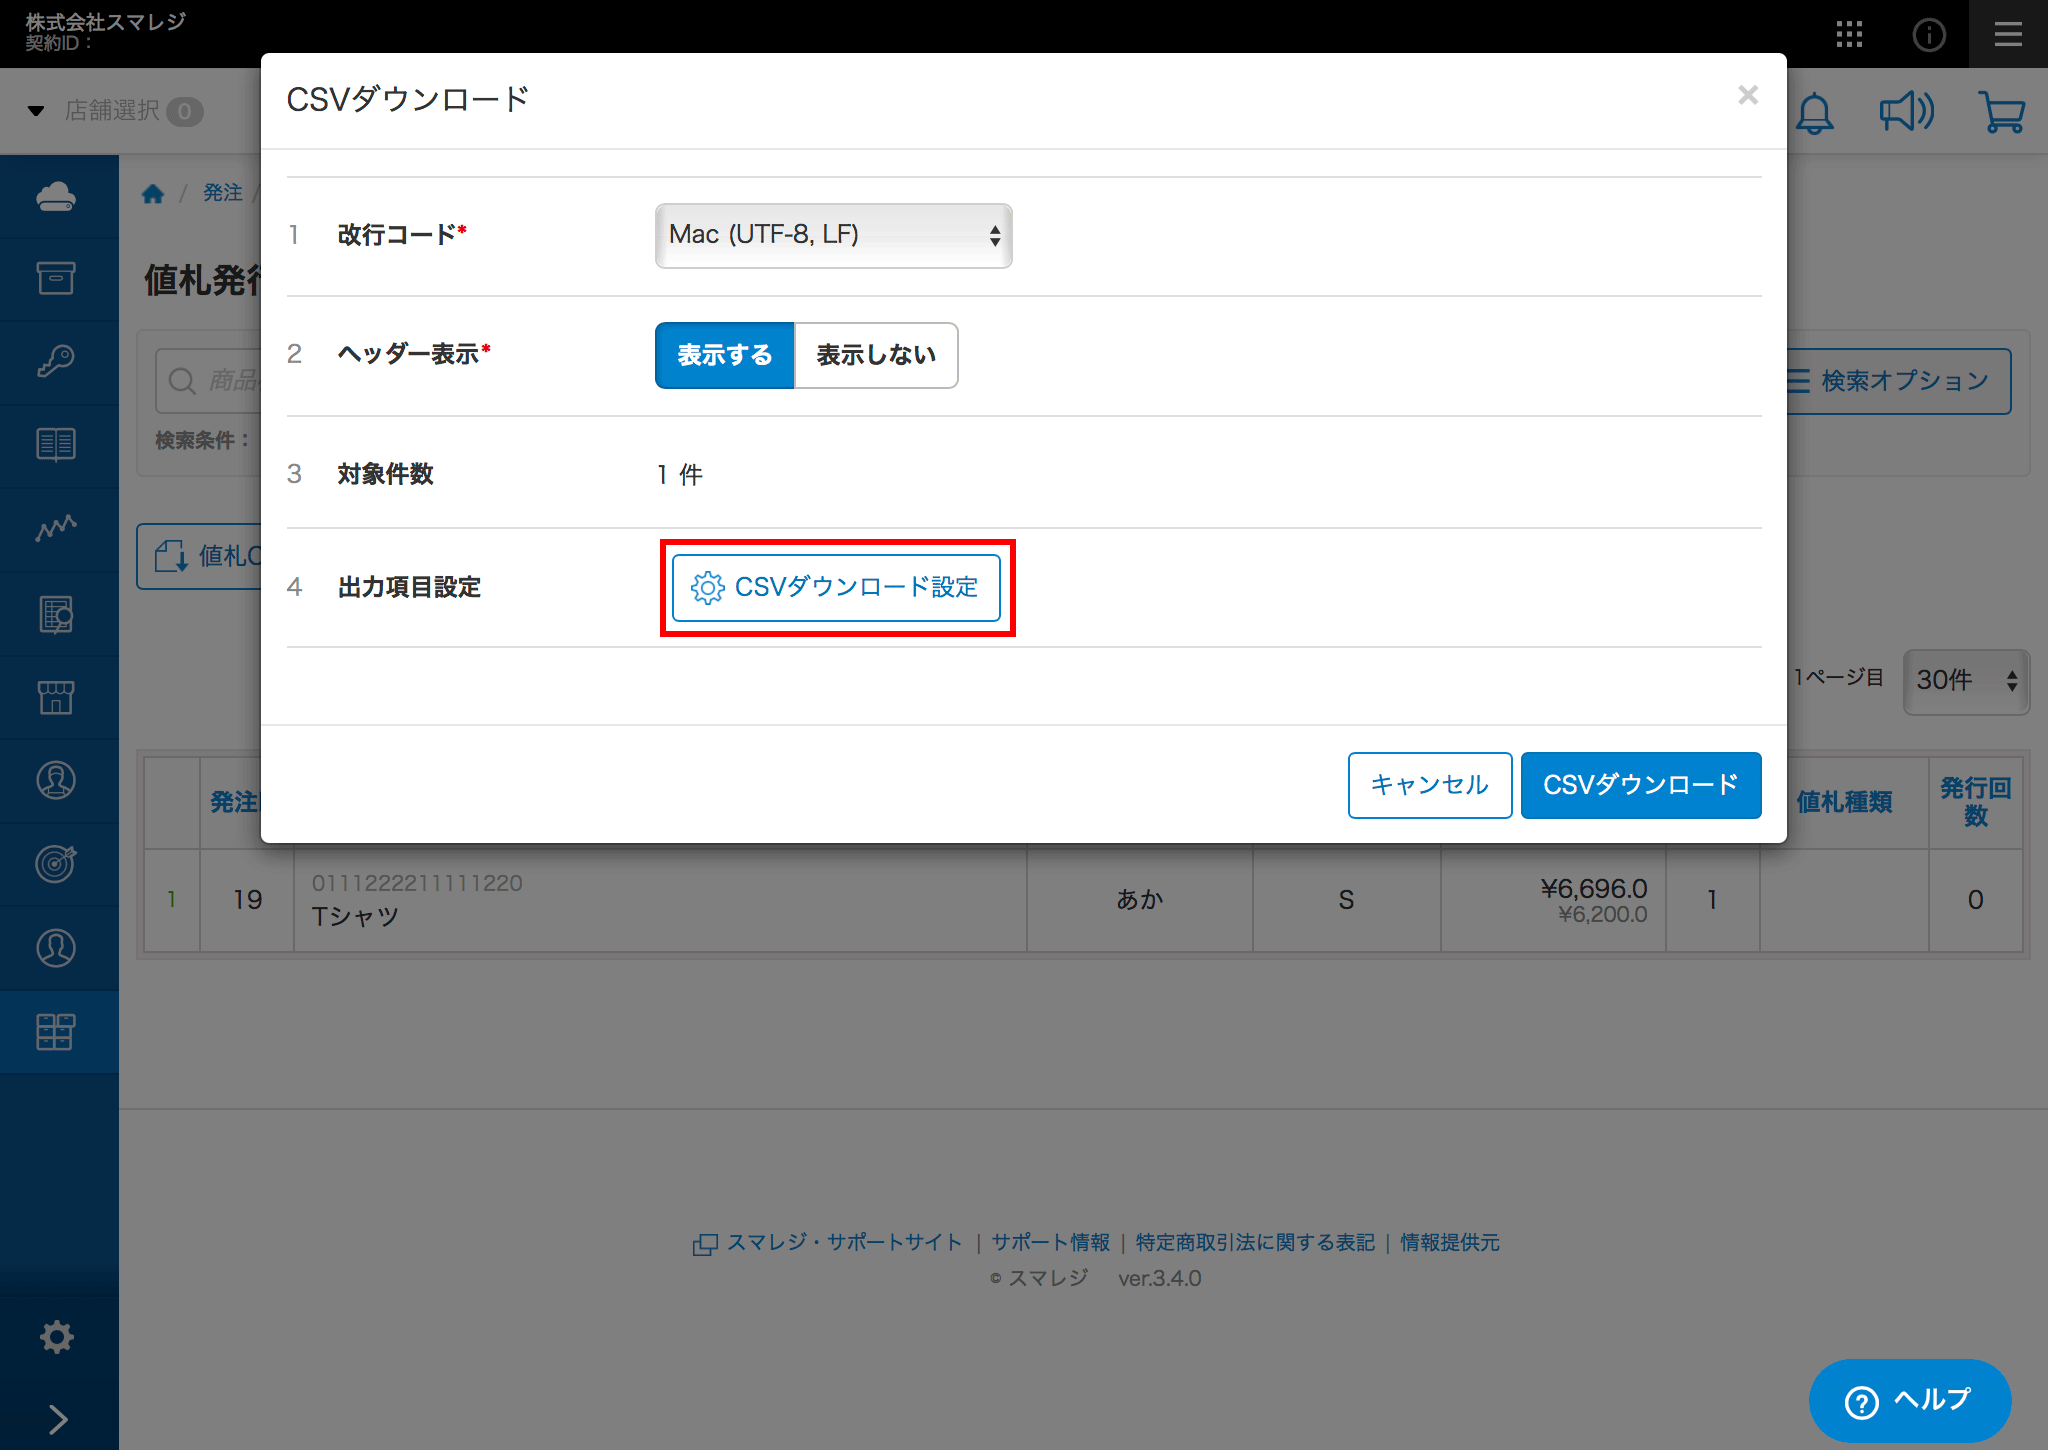
Task: Open the hamburger menu
Action: point(2008,35)
